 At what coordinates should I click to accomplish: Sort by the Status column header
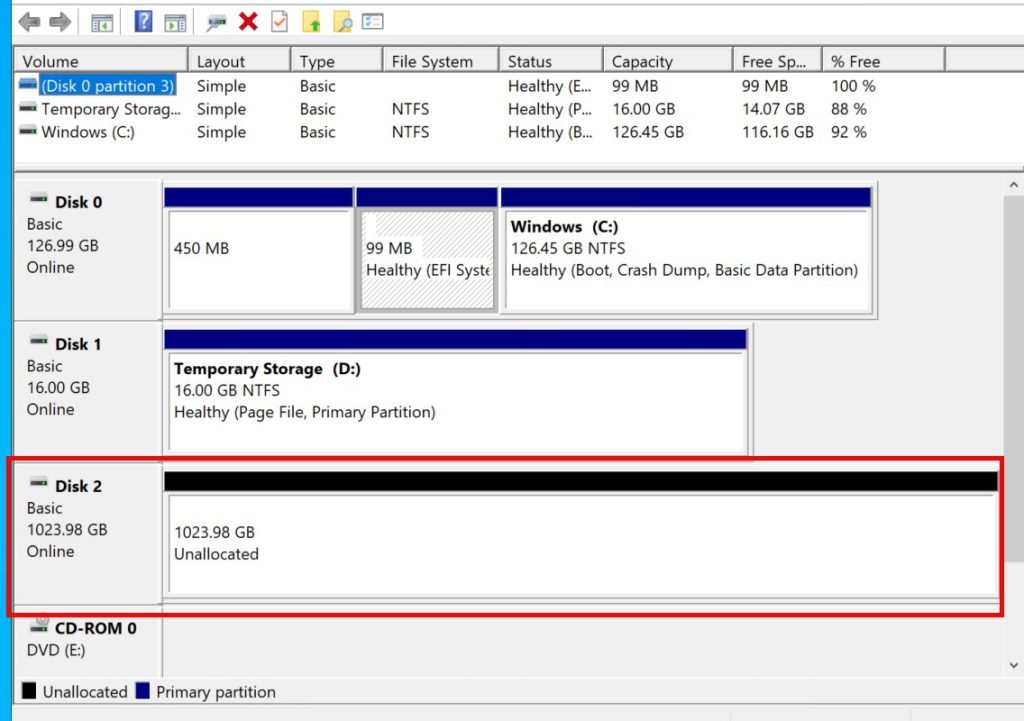551,61
